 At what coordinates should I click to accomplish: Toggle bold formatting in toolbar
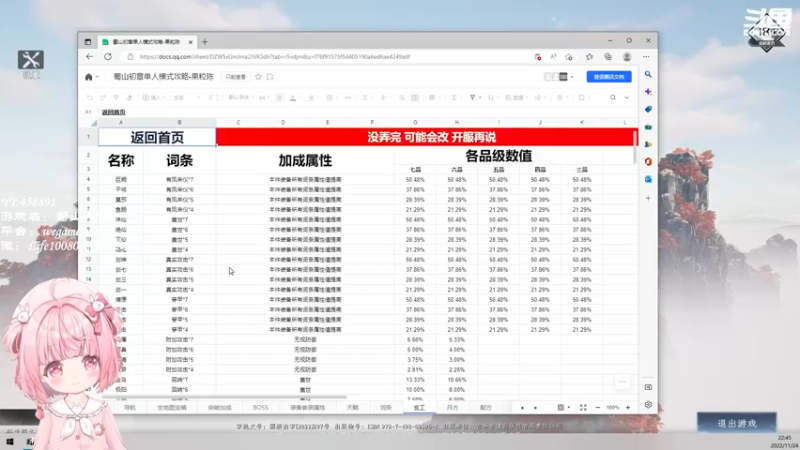coord(279,97)
